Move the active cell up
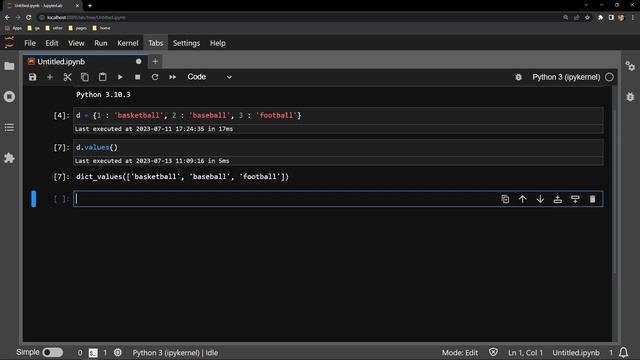Viewport: 640px width, 360px height. click(x=522, y=199)
